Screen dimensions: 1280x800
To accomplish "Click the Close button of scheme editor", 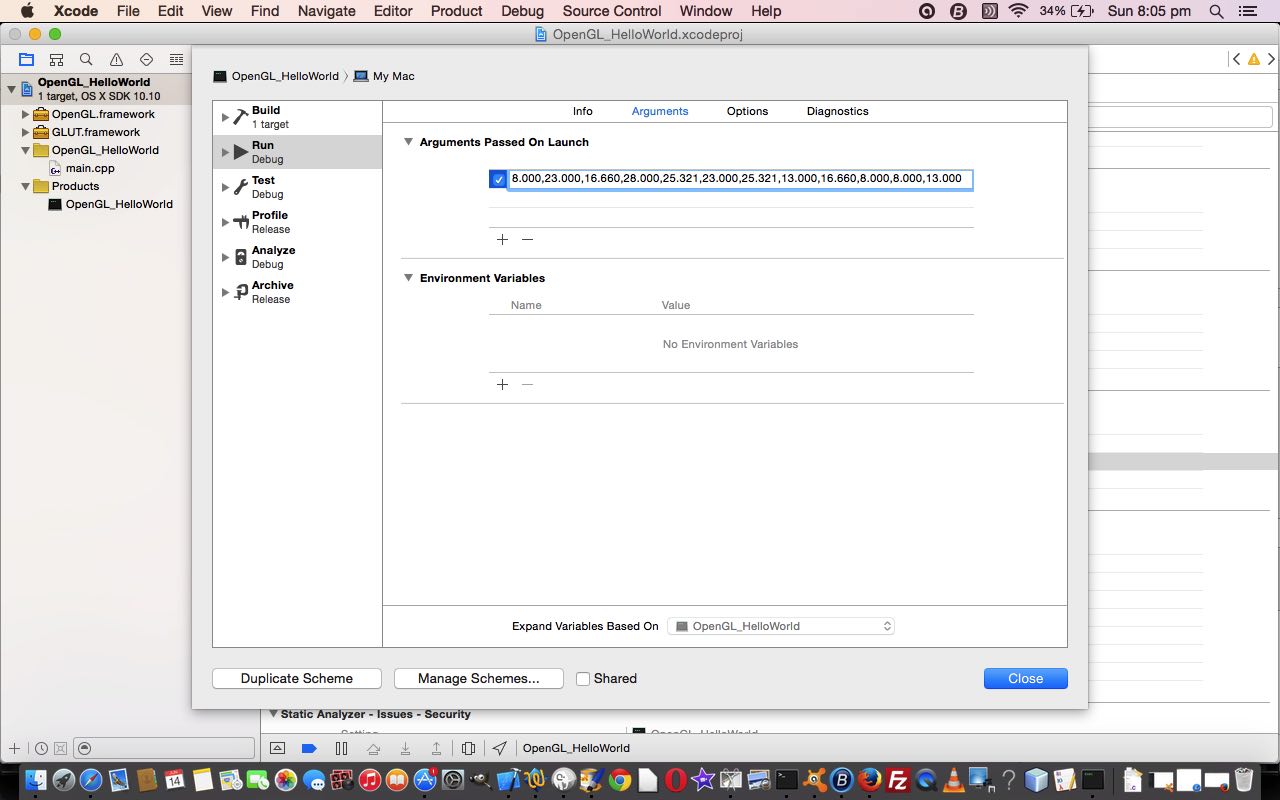I will (1026, 678).
